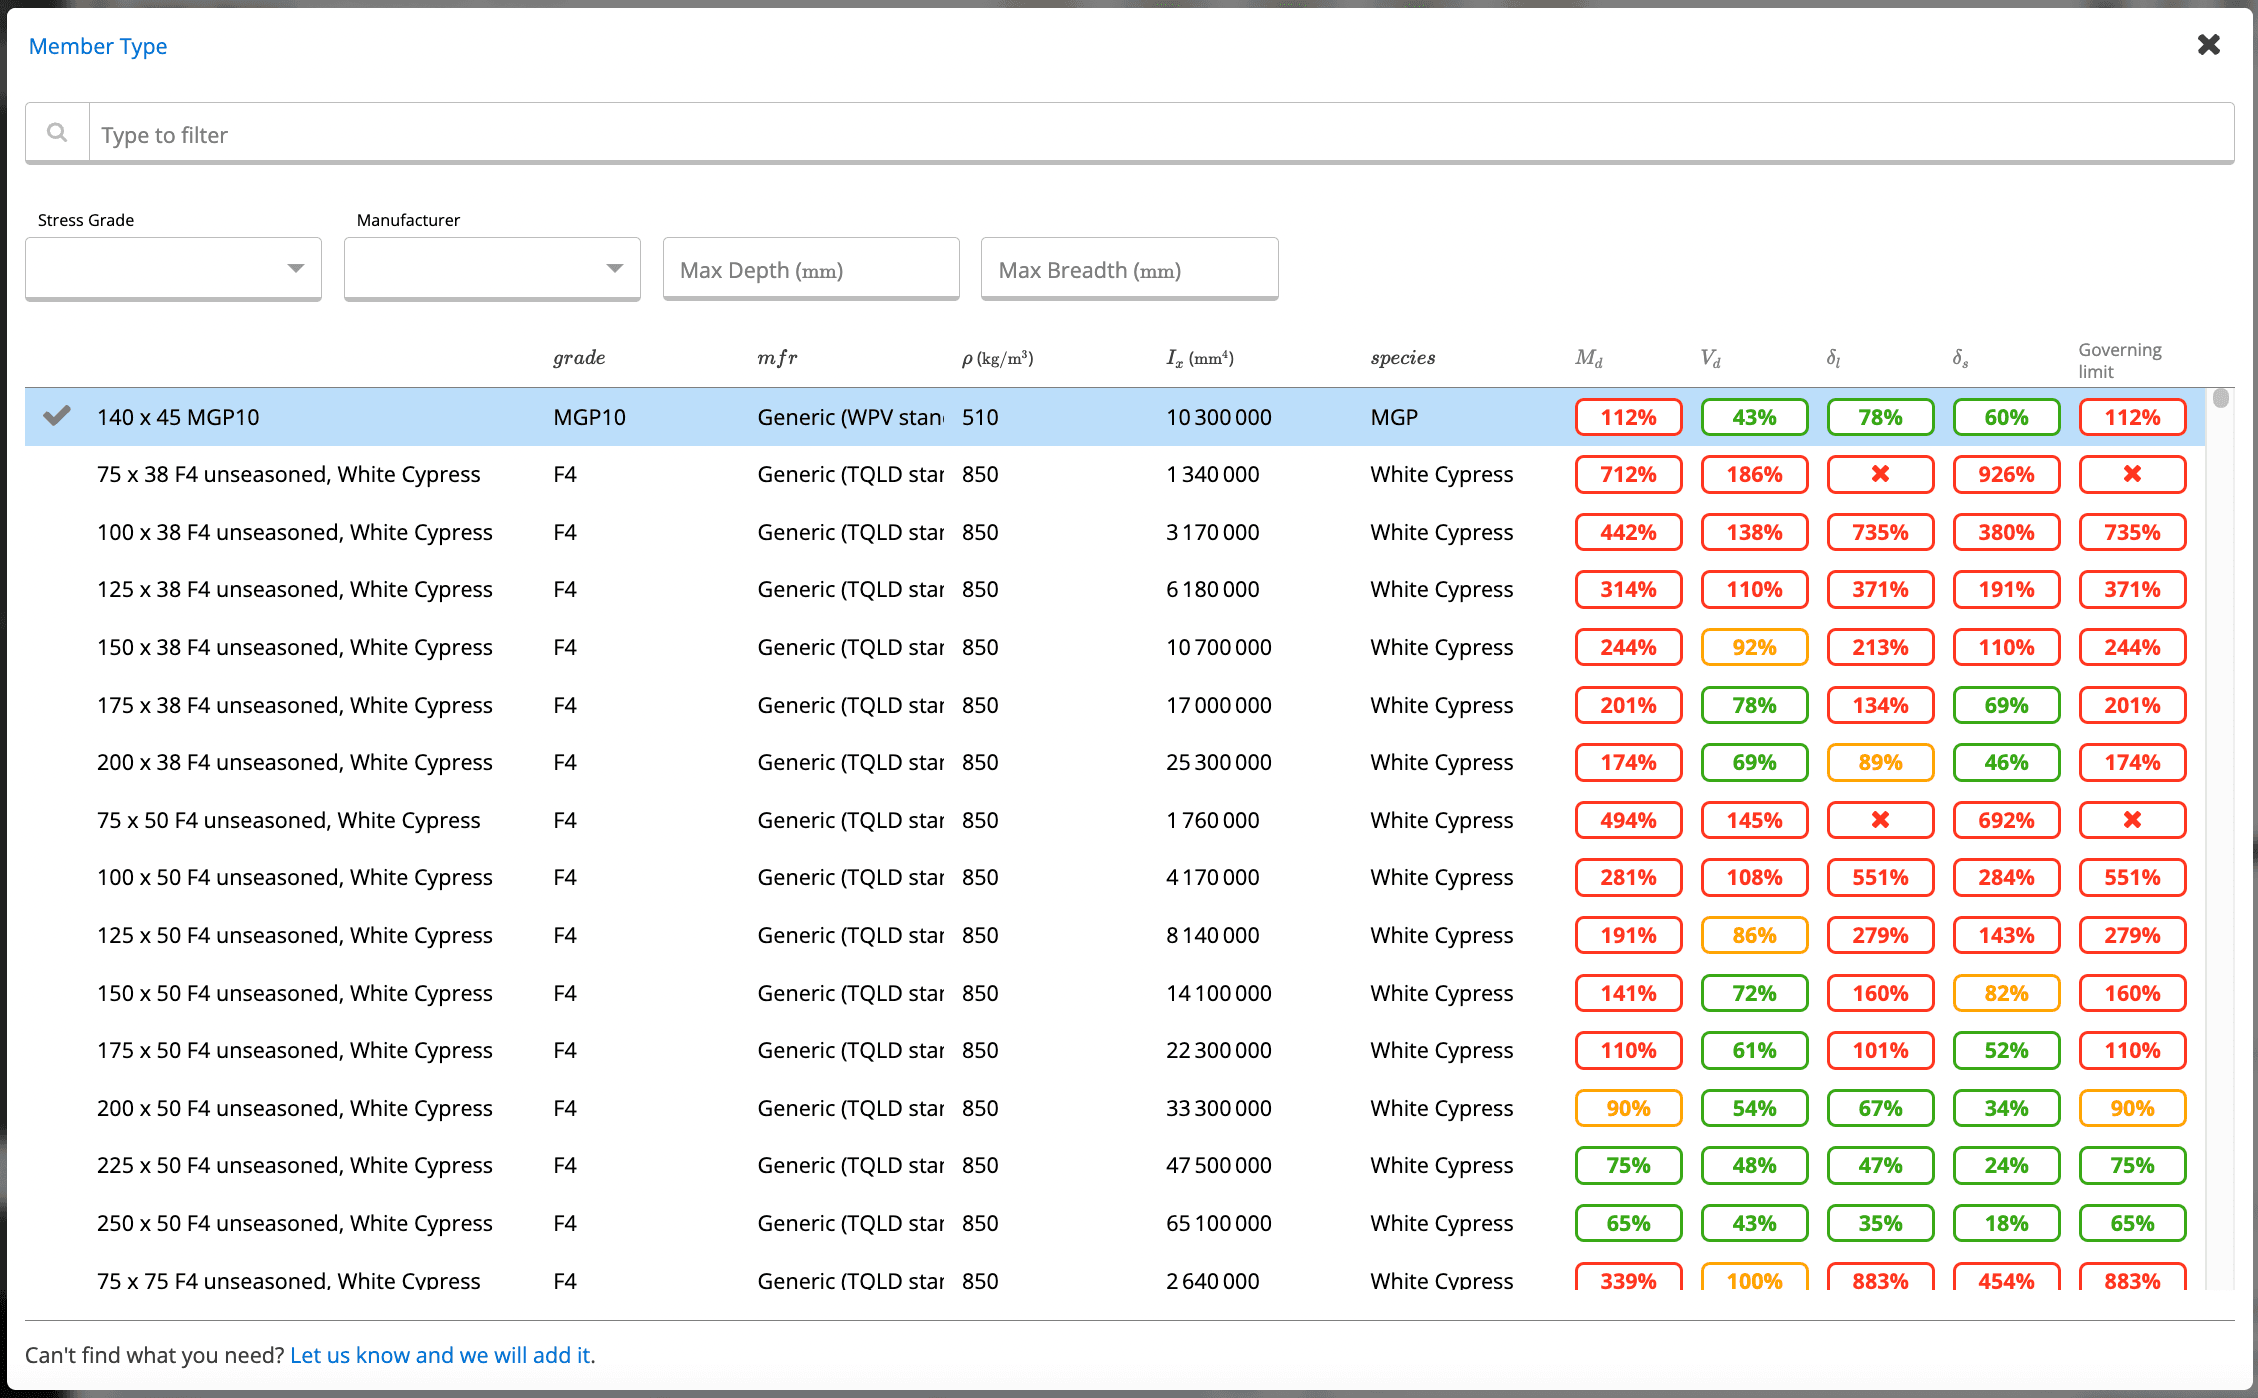
Task: Select 140 x 45 MGP10 row
Action: tap(1115, 417)
